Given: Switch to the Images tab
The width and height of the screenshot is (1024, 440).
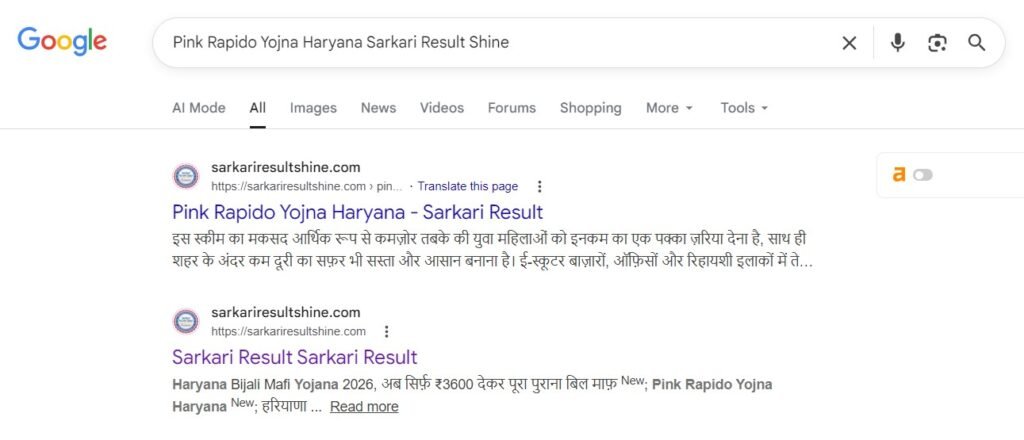Looking at the screenshot, I should [x=313, y=108].
